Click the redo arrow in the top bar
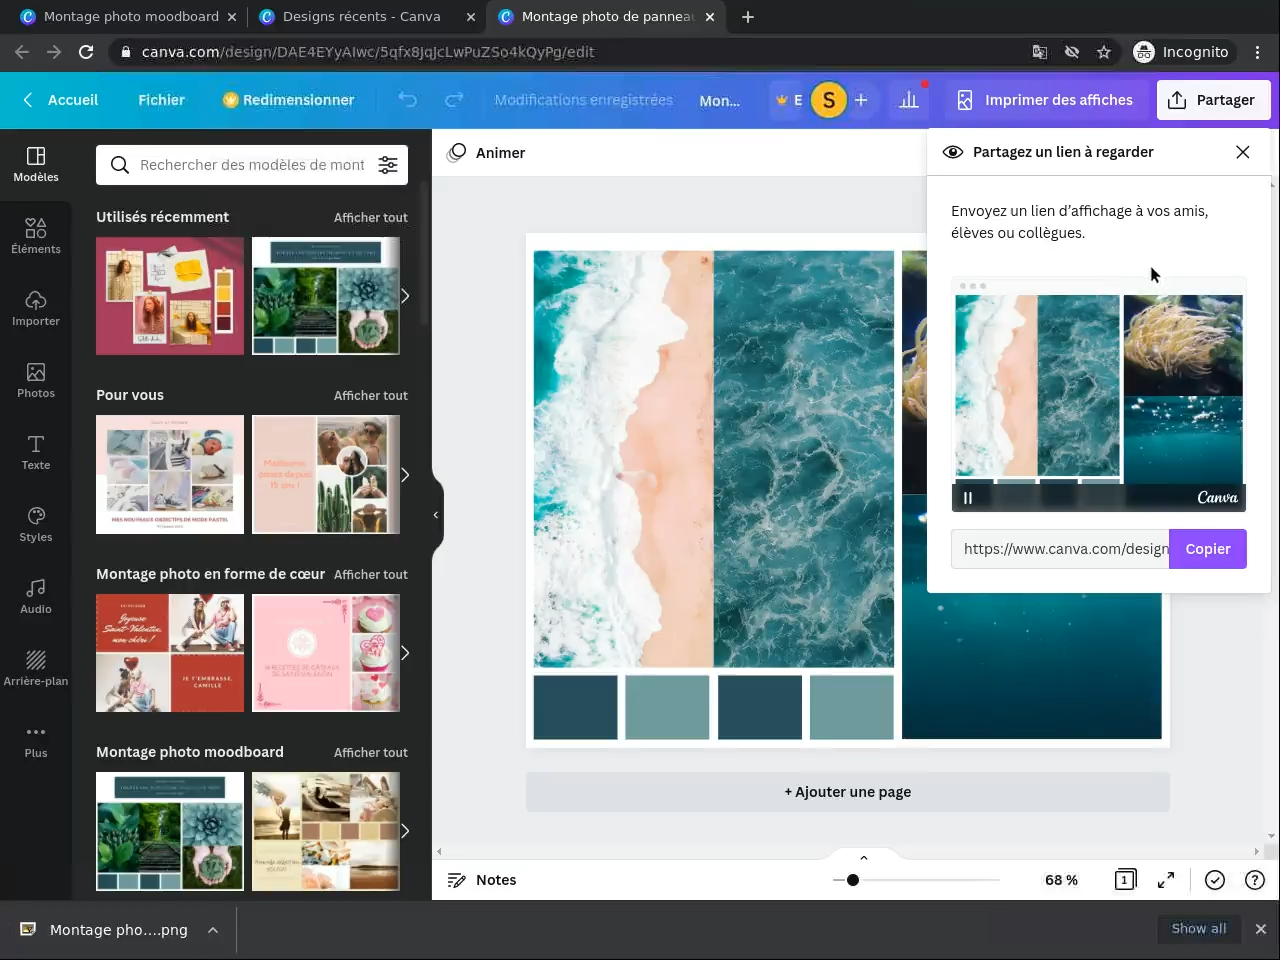The height and width of the screenshot is (960, 1280). tap(454, 100)
